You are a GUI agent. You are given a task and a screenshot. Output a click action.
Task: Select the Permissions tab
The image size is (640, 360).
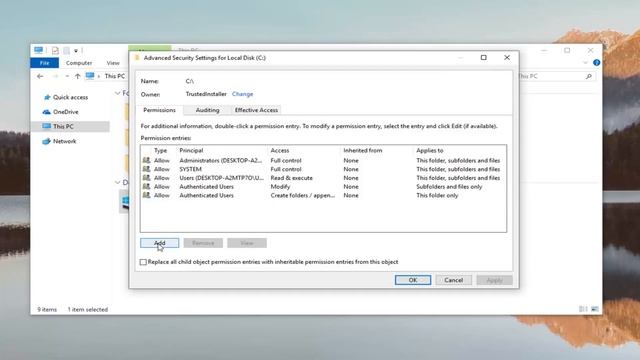pyautogui.click(x=159, y=110)
